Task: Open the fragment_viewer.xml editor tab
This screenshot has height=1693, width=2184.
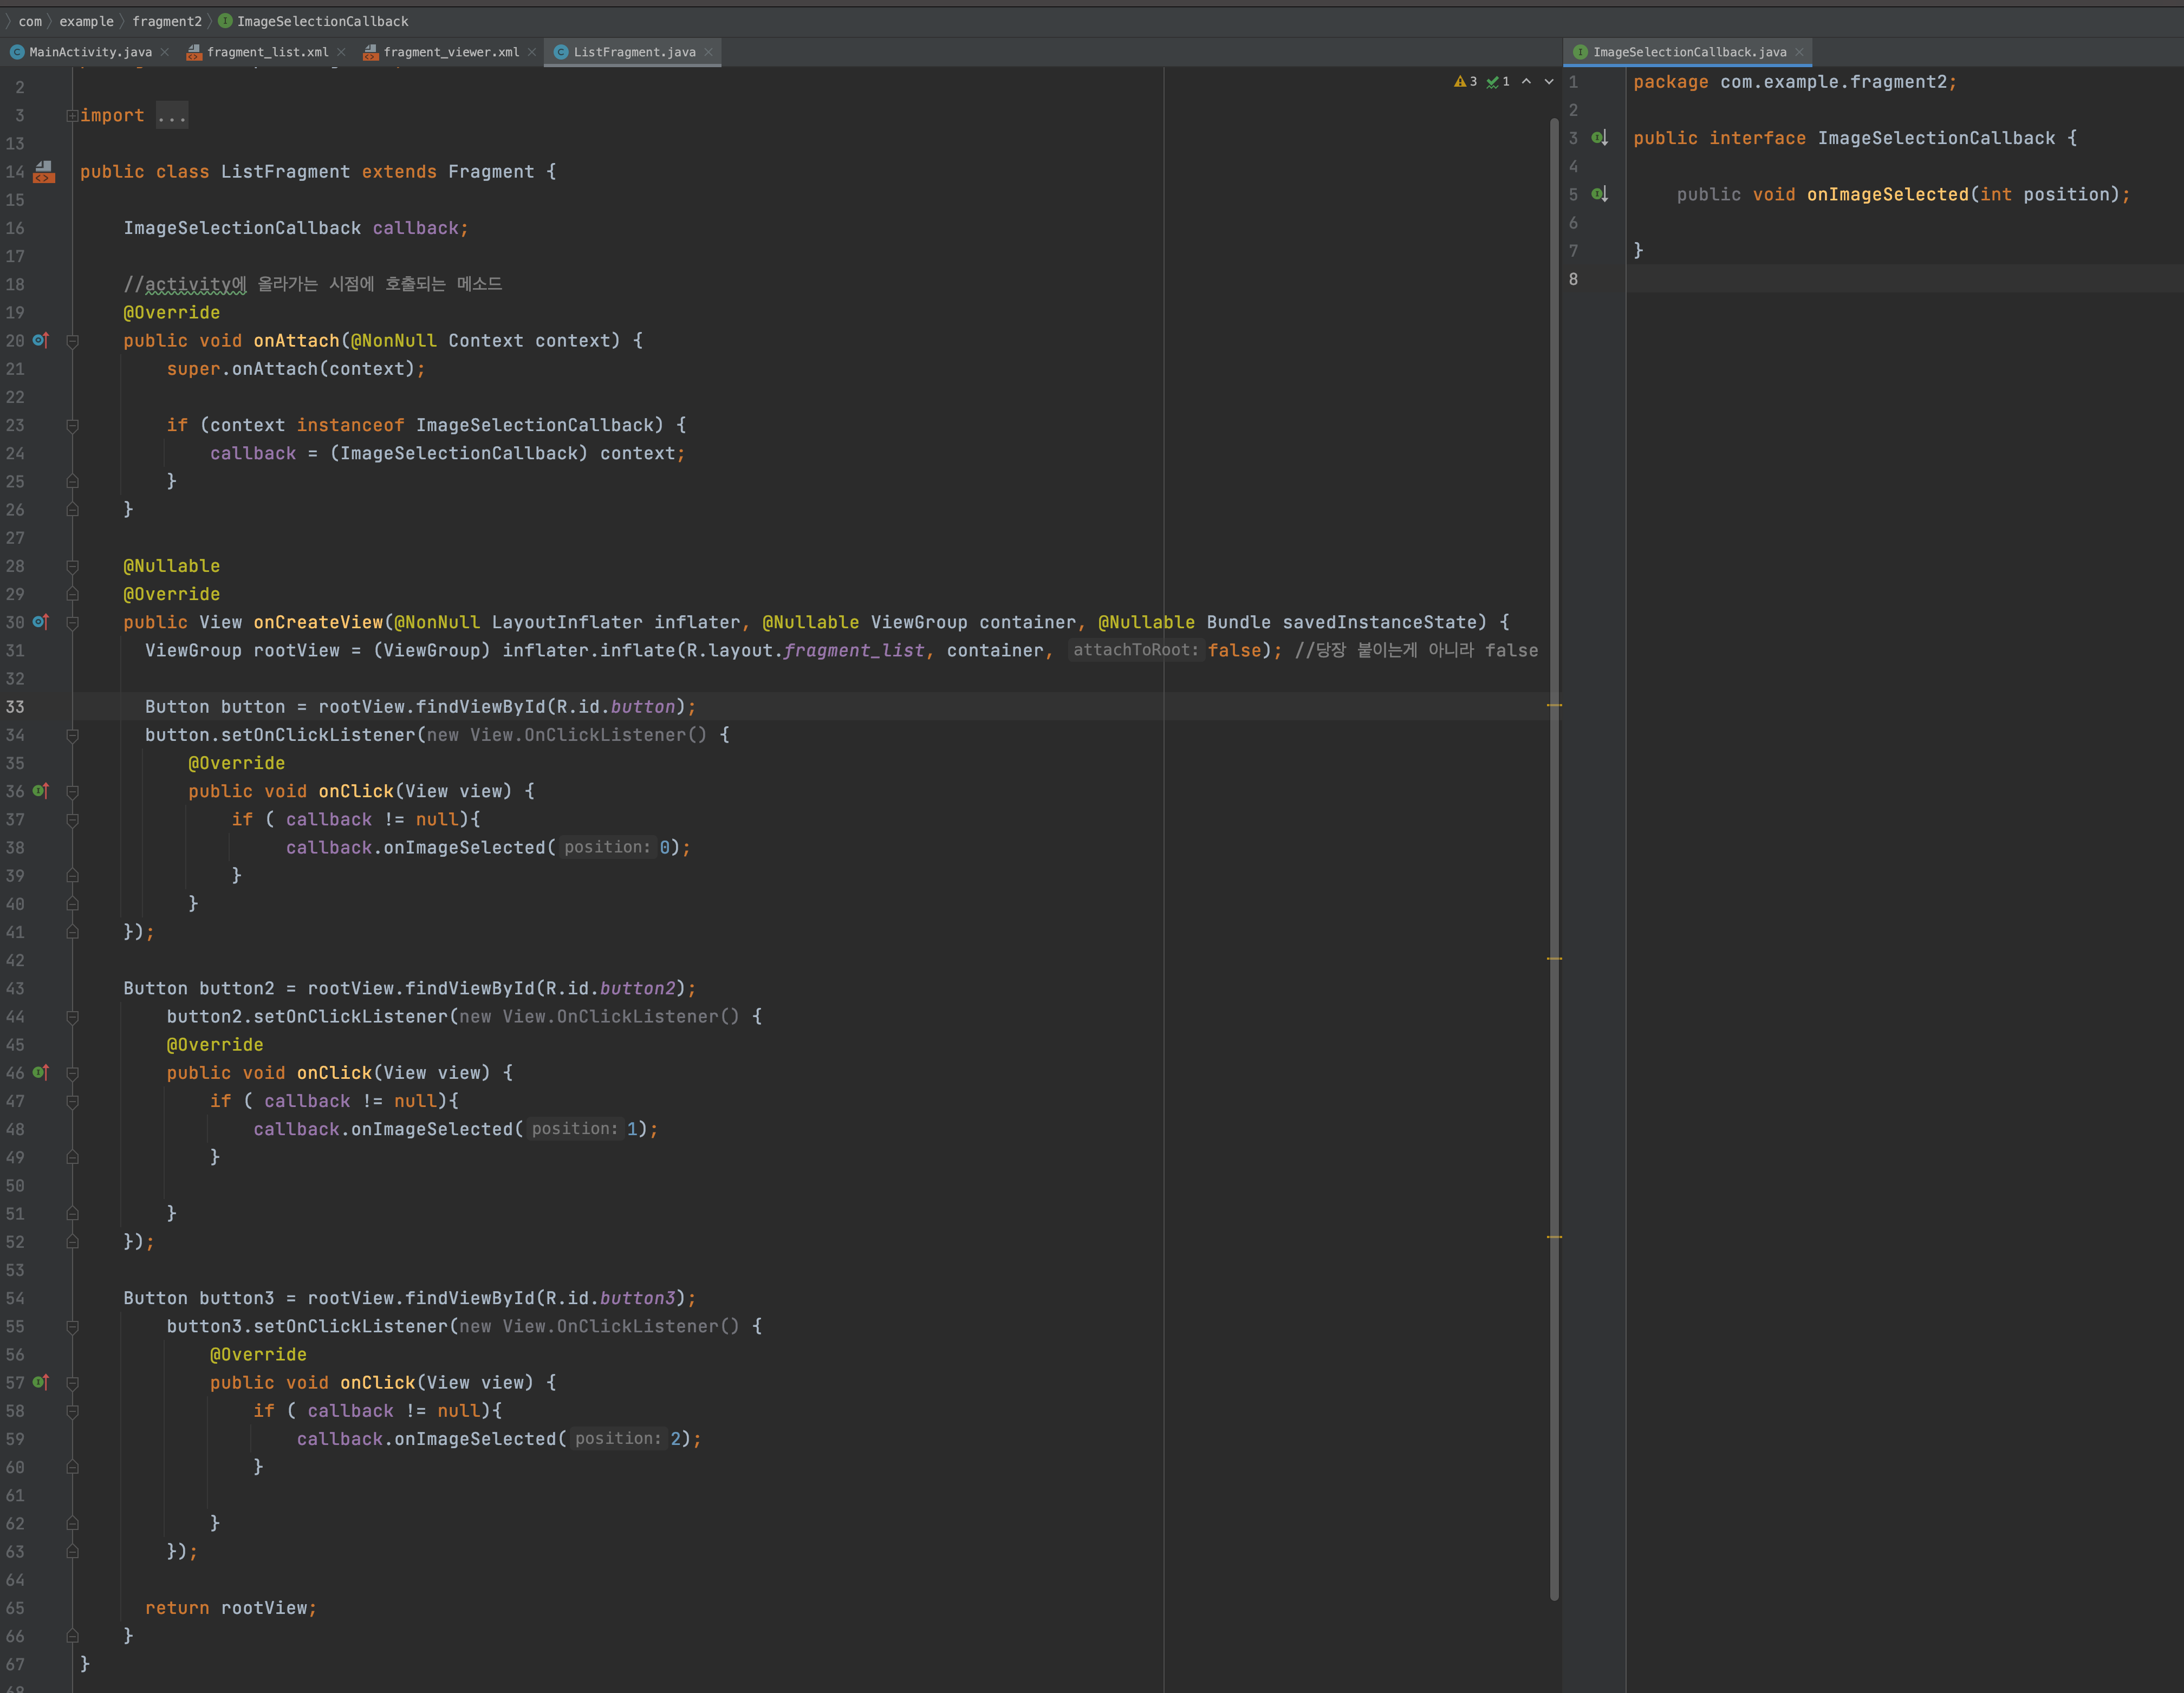Action: point(450,52)
